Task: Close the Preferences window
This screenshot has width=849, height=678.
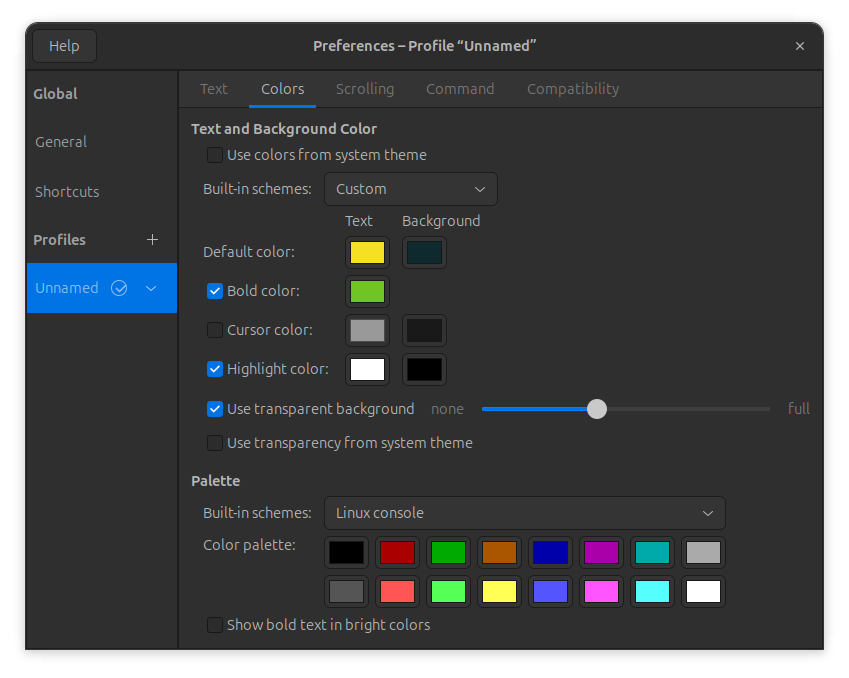Action: tap(799, 46)
